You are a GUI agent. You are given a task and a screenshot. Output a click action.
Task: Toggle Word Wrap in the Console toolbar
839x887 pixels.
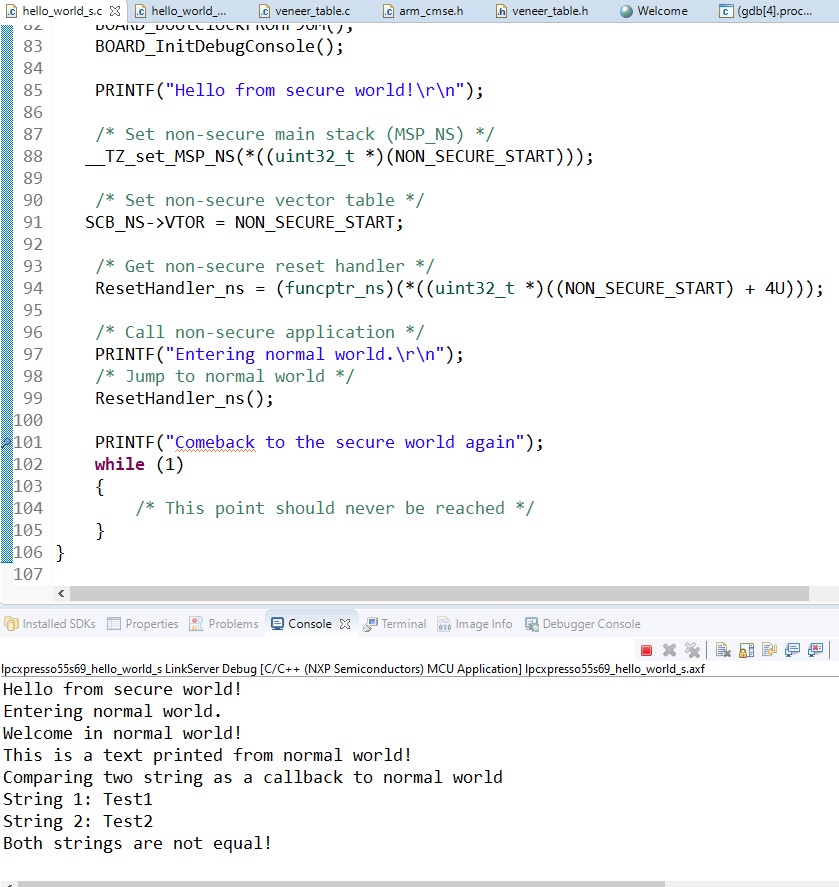pyautogui.click(x=769, y=650)
